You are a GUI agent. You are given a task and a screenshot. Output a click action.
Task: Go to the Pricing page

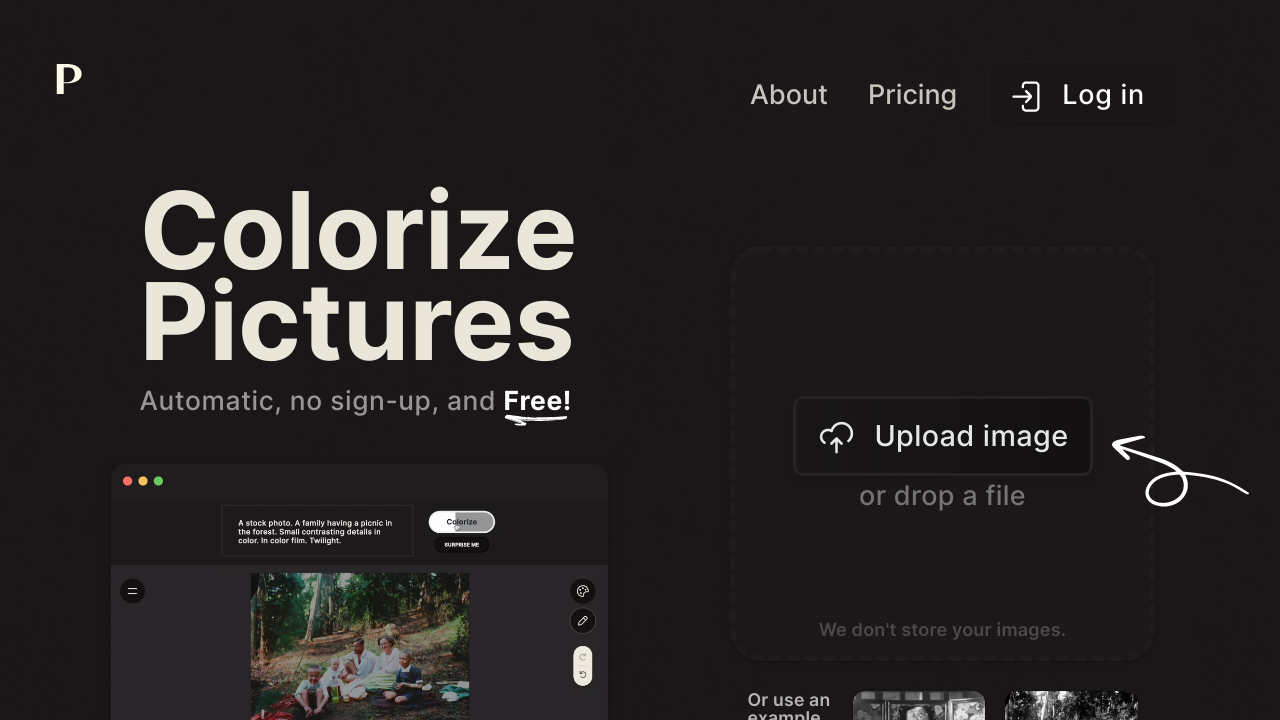point(912,94)
